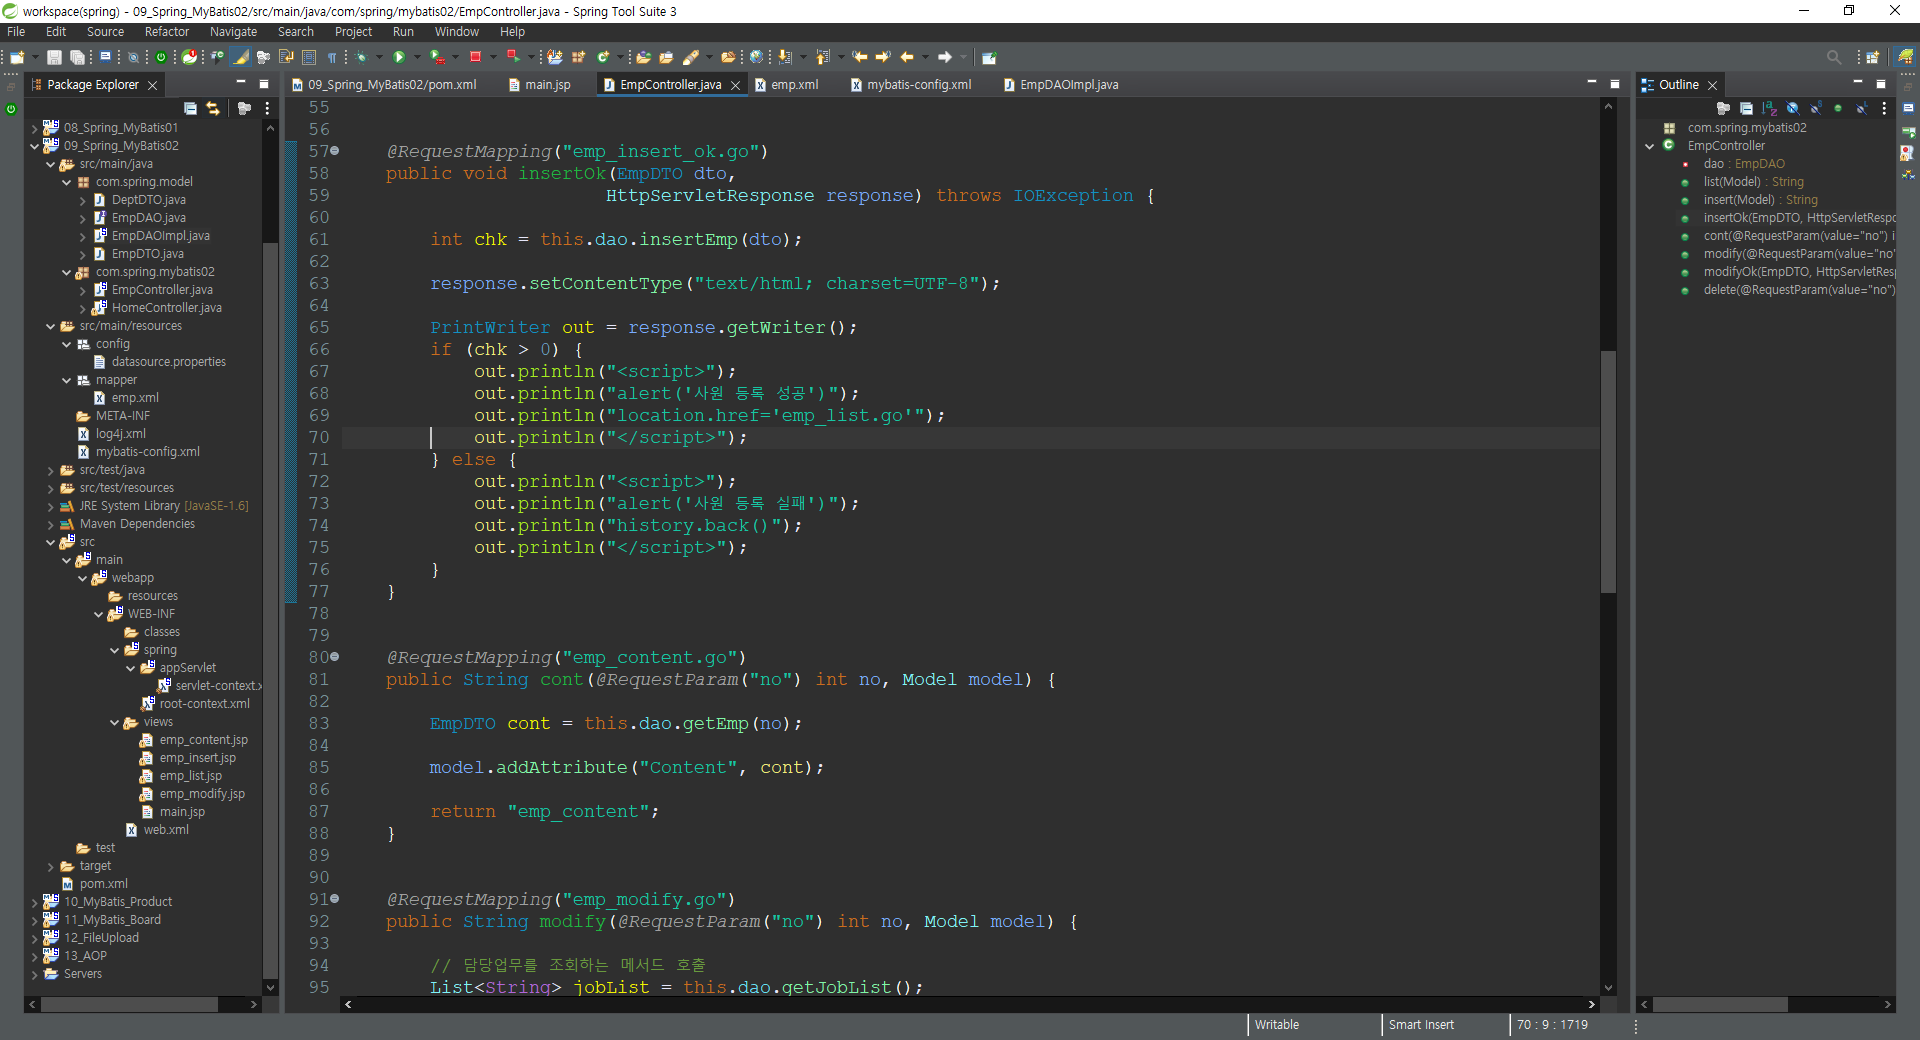Toggle Hide Static Members in Outline
Screen dimensions: 1920x1040
1816,108
